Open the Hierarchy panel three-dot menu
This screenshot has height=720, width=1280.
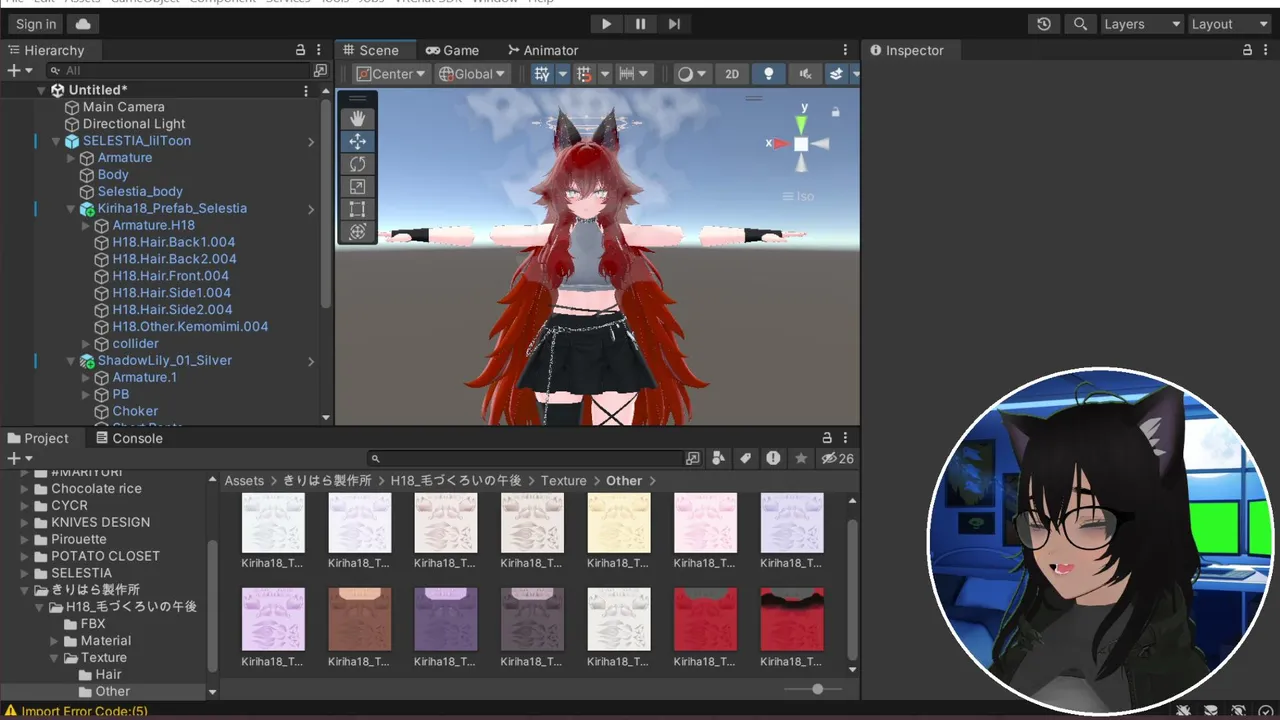pyautogui.click(x=318, y=50)
